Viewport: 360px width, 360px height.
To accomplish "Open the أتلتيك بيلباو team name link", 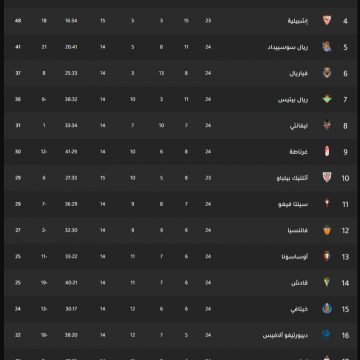I will [292, 178].
